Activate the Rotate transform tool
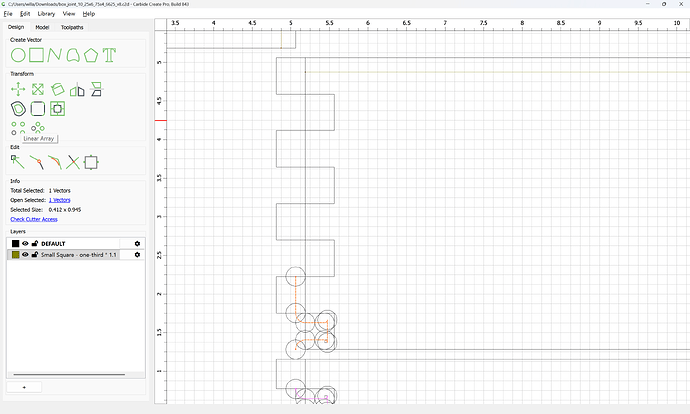 click(57, 89)
